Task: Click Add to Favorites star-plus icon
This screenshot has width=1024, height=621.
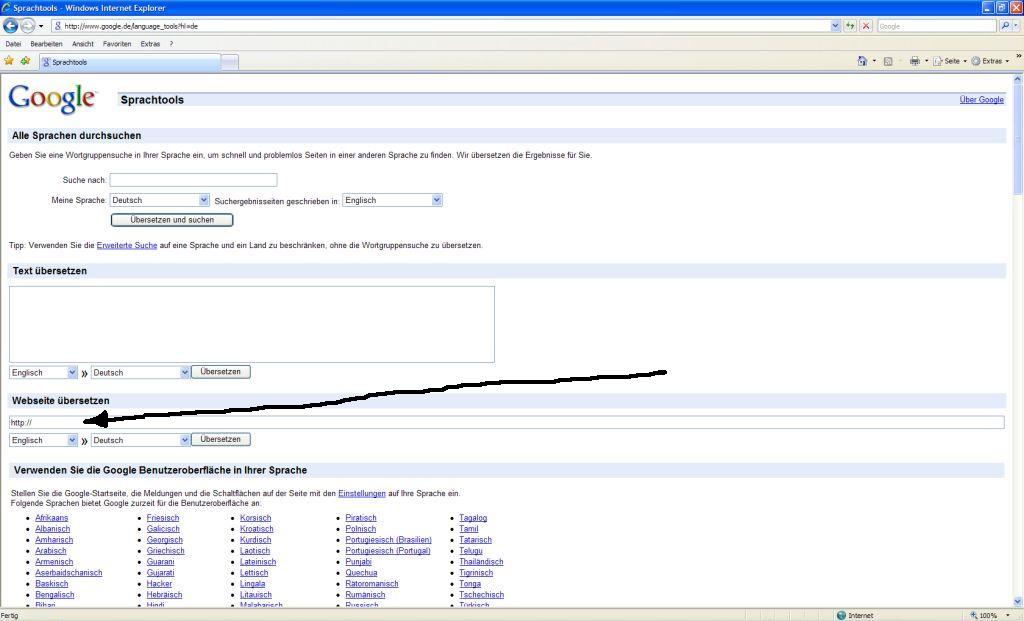Action: point(25,61)
